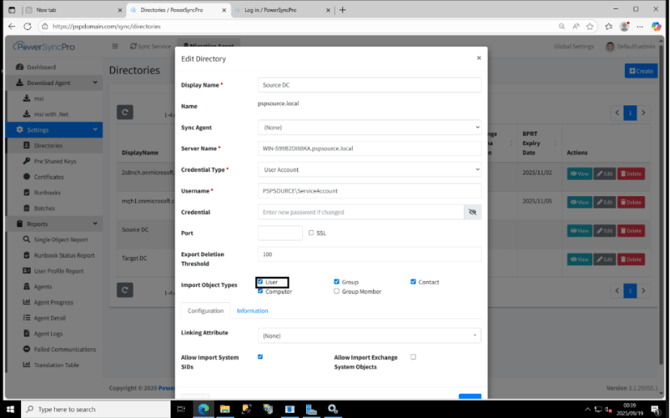Uncheck the Contact import object type
670x418 pixels.
(x=413, y=282)
